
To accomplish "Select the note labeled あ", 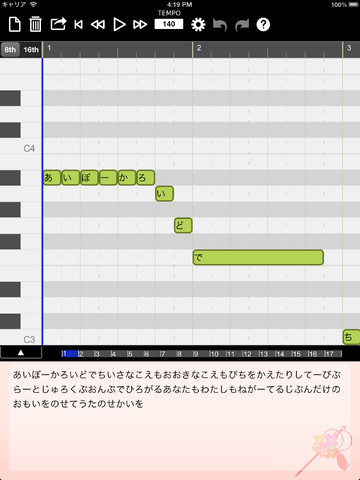I will [x=52, y=178].
